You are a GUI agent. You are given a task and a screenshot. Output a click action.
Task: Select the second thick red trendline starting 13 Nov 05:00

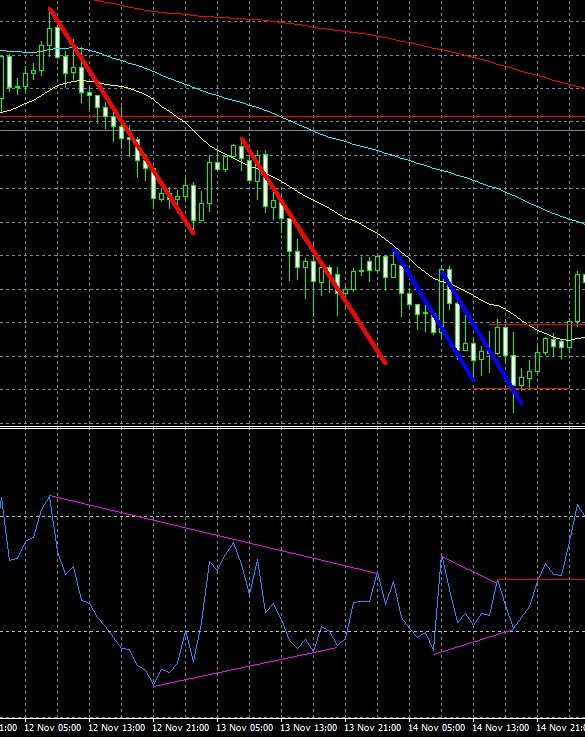point(313,251)
